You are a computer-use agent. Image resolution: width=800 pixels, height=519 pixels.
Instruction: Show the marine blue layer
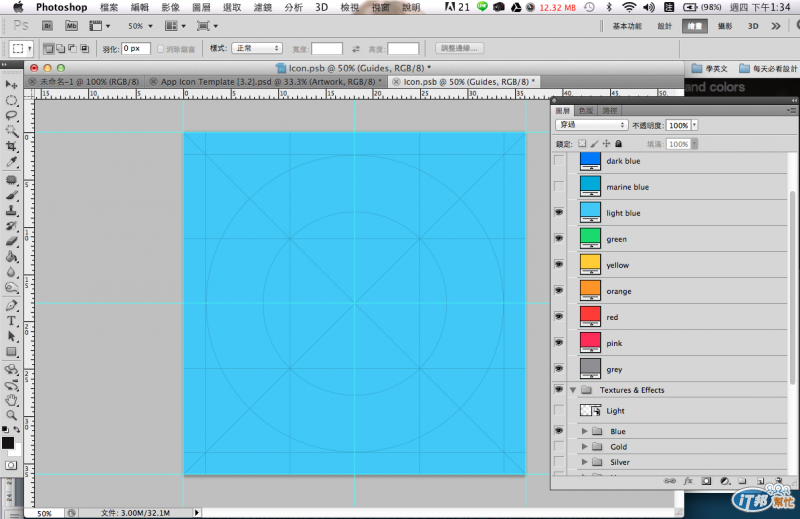coord(559,186)
